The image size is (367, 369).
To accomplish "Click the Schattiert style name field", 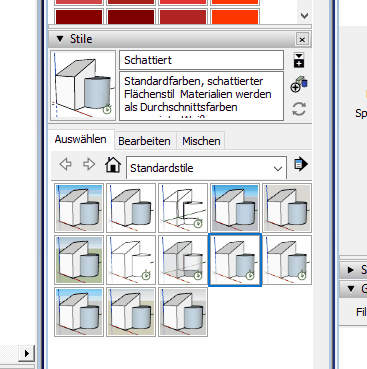I will click(201, 60).
